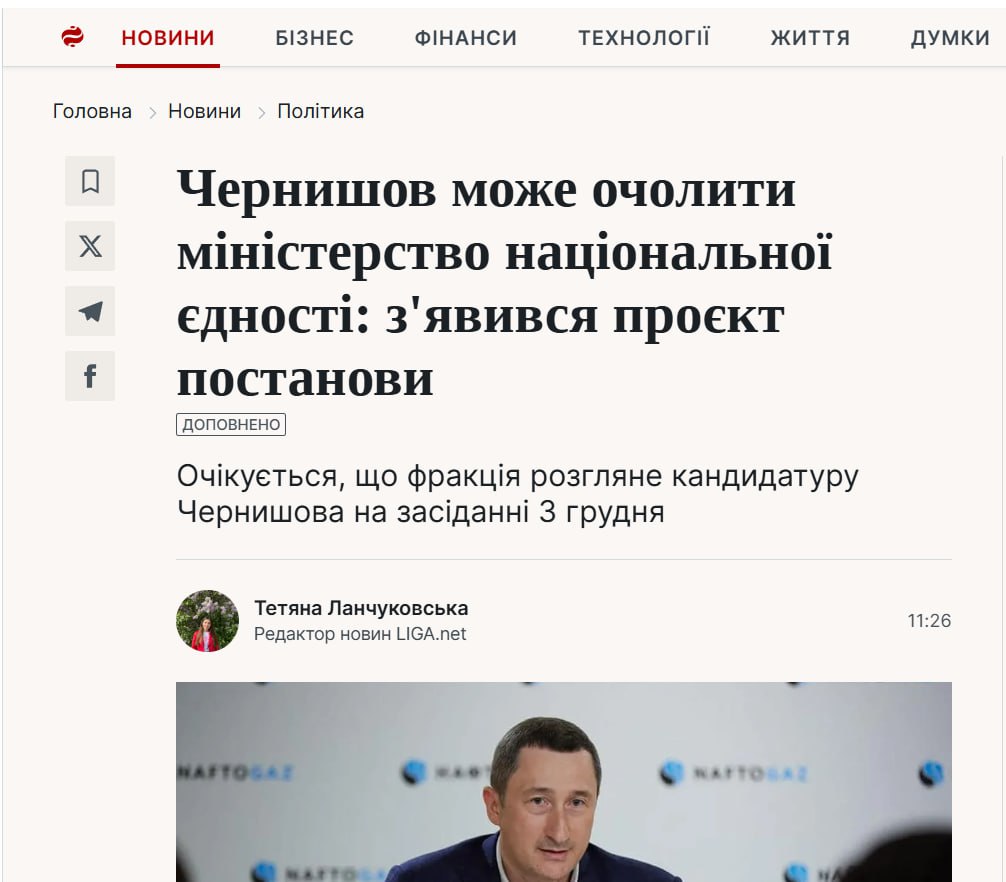Open the Політика breadcrumb category
Image resolution: width=1006 pixels, height=882 pixels.
point(321,112)
